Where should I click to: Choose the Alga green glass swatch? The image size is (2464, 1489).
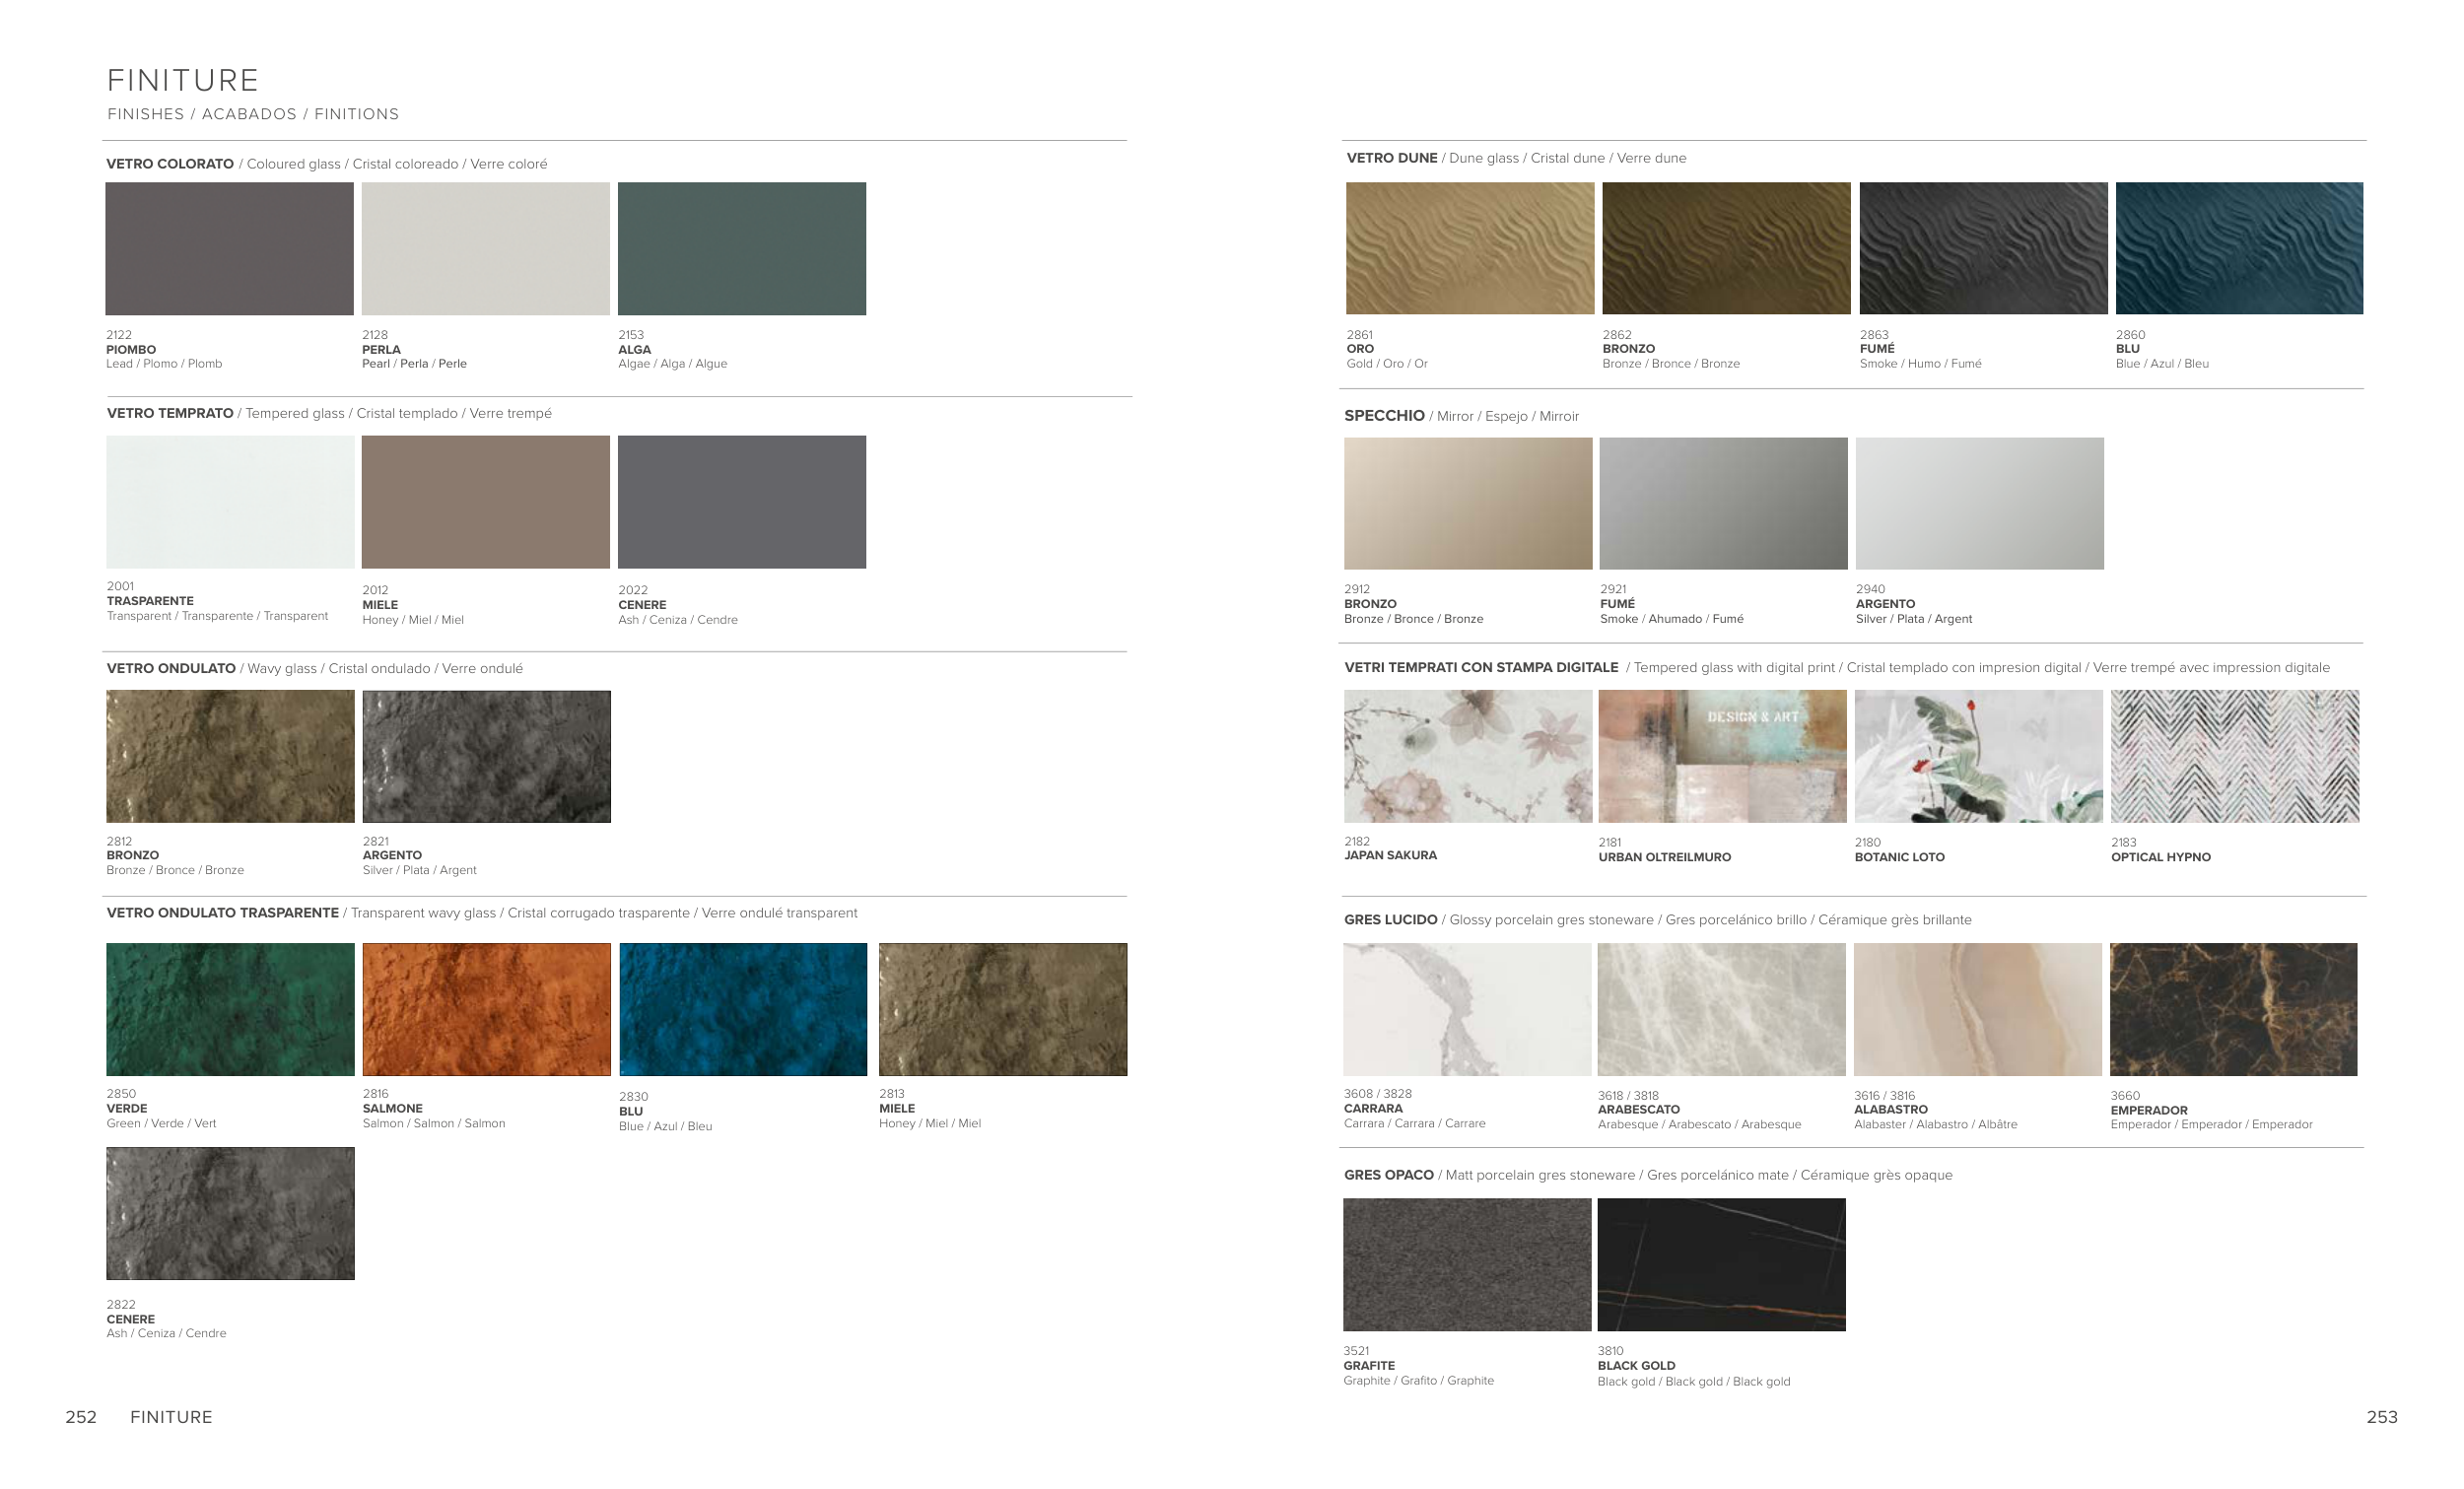(741, 248)
